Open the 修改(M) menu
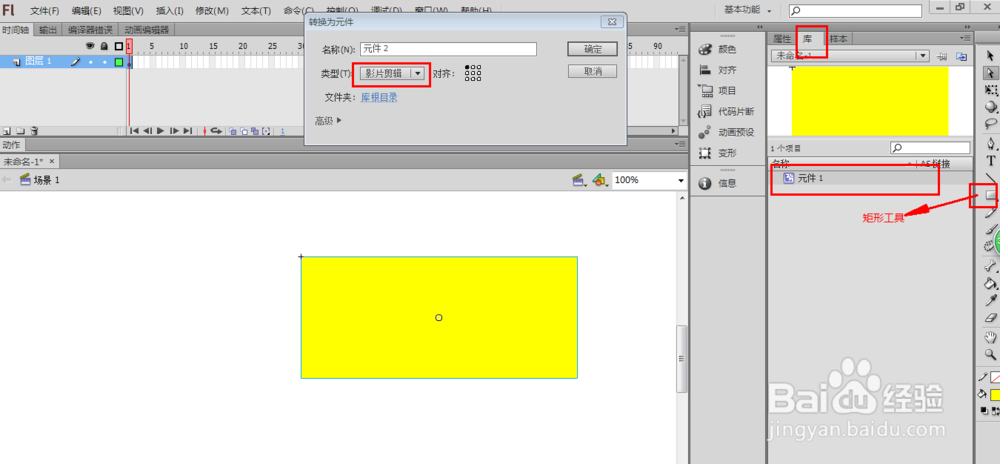Viewport: 1000px width, 464px height. [x=212, y=11]
